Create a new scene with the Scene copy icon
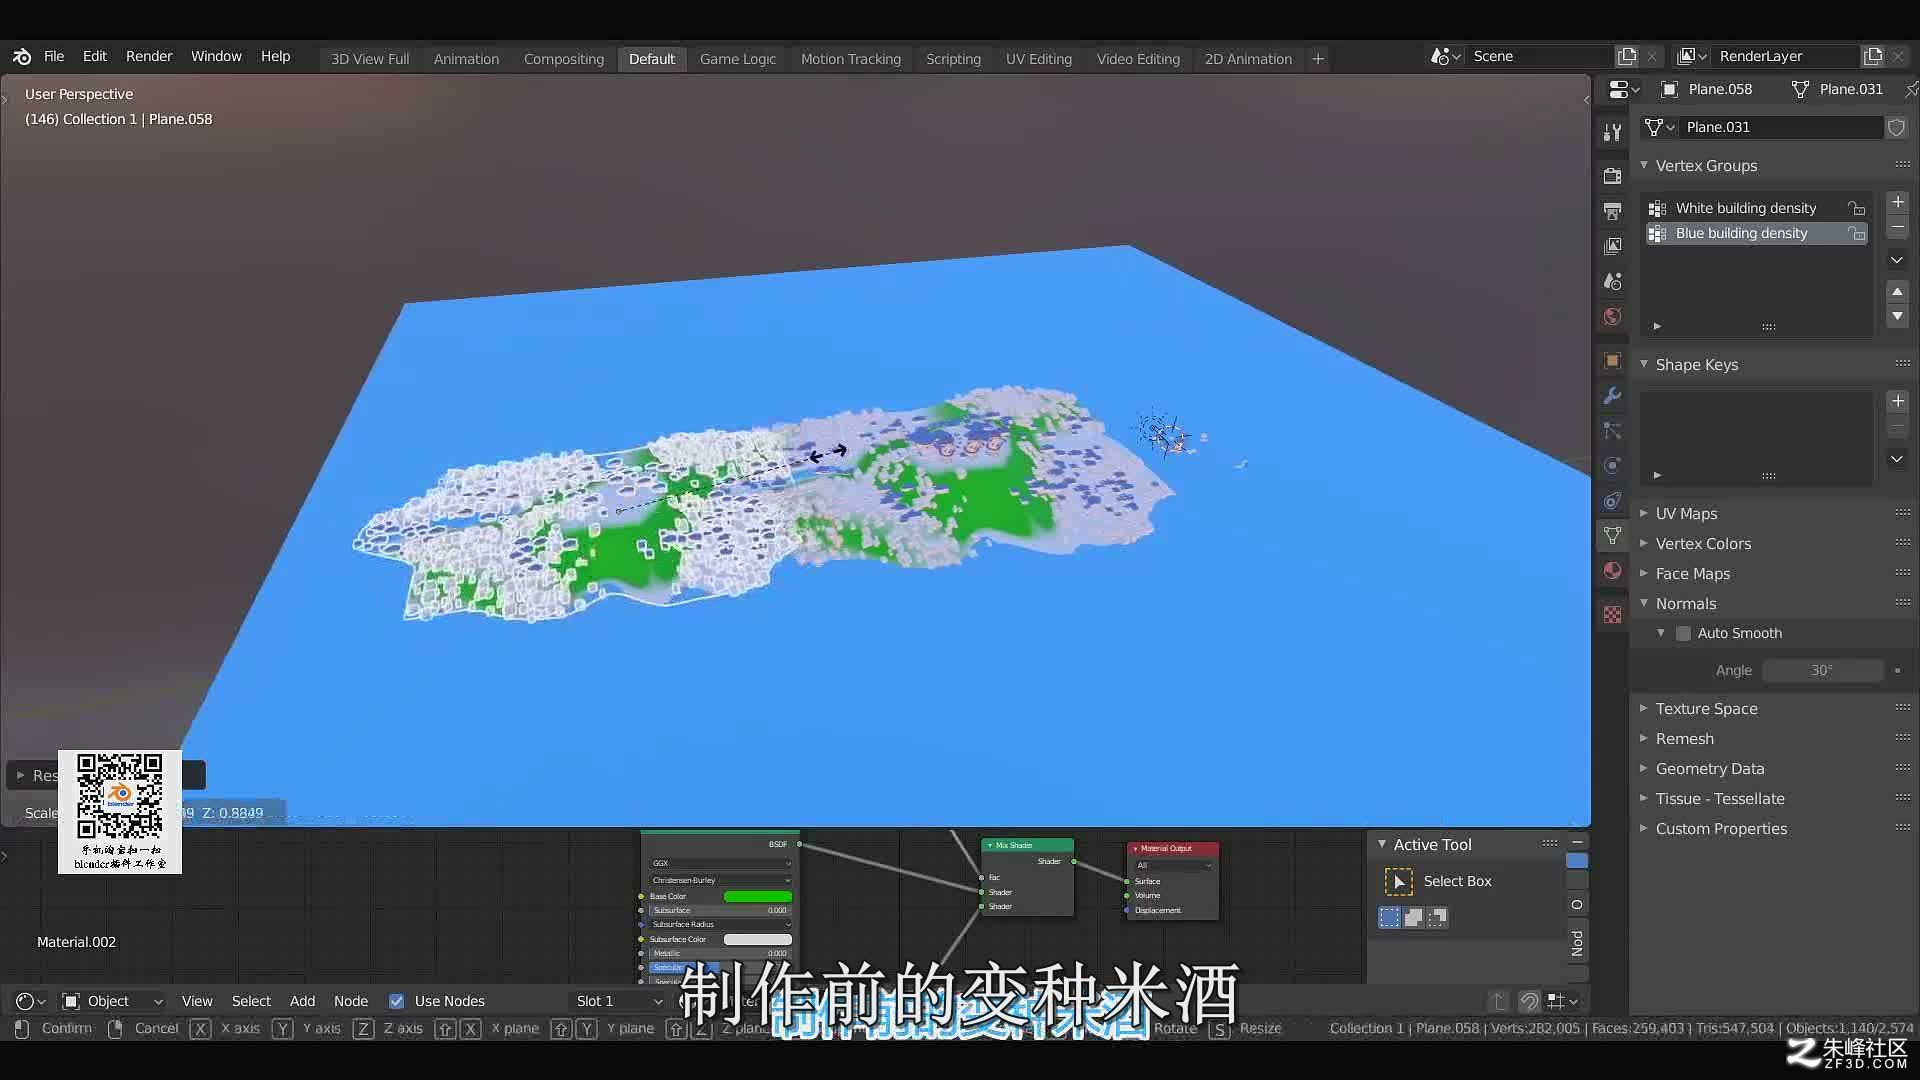This screenshot has height=1080, width=1920. 1627,57
